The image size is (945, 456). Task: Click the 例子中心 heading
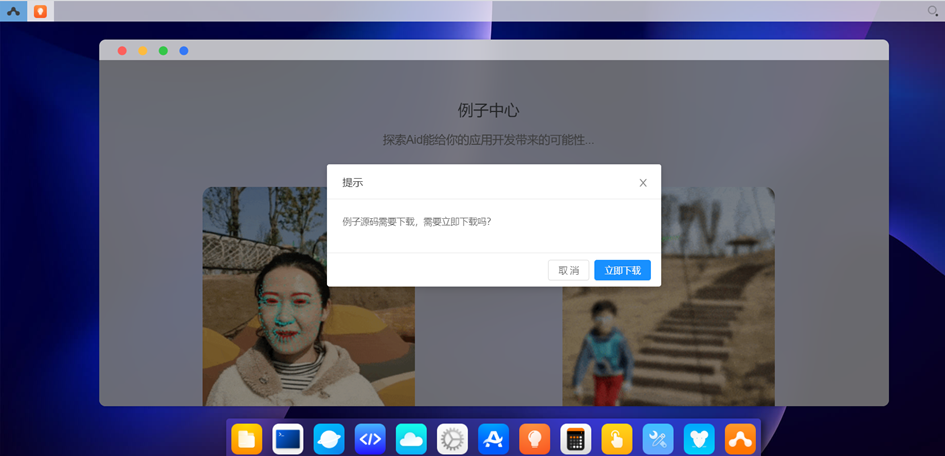coord(489,110)
